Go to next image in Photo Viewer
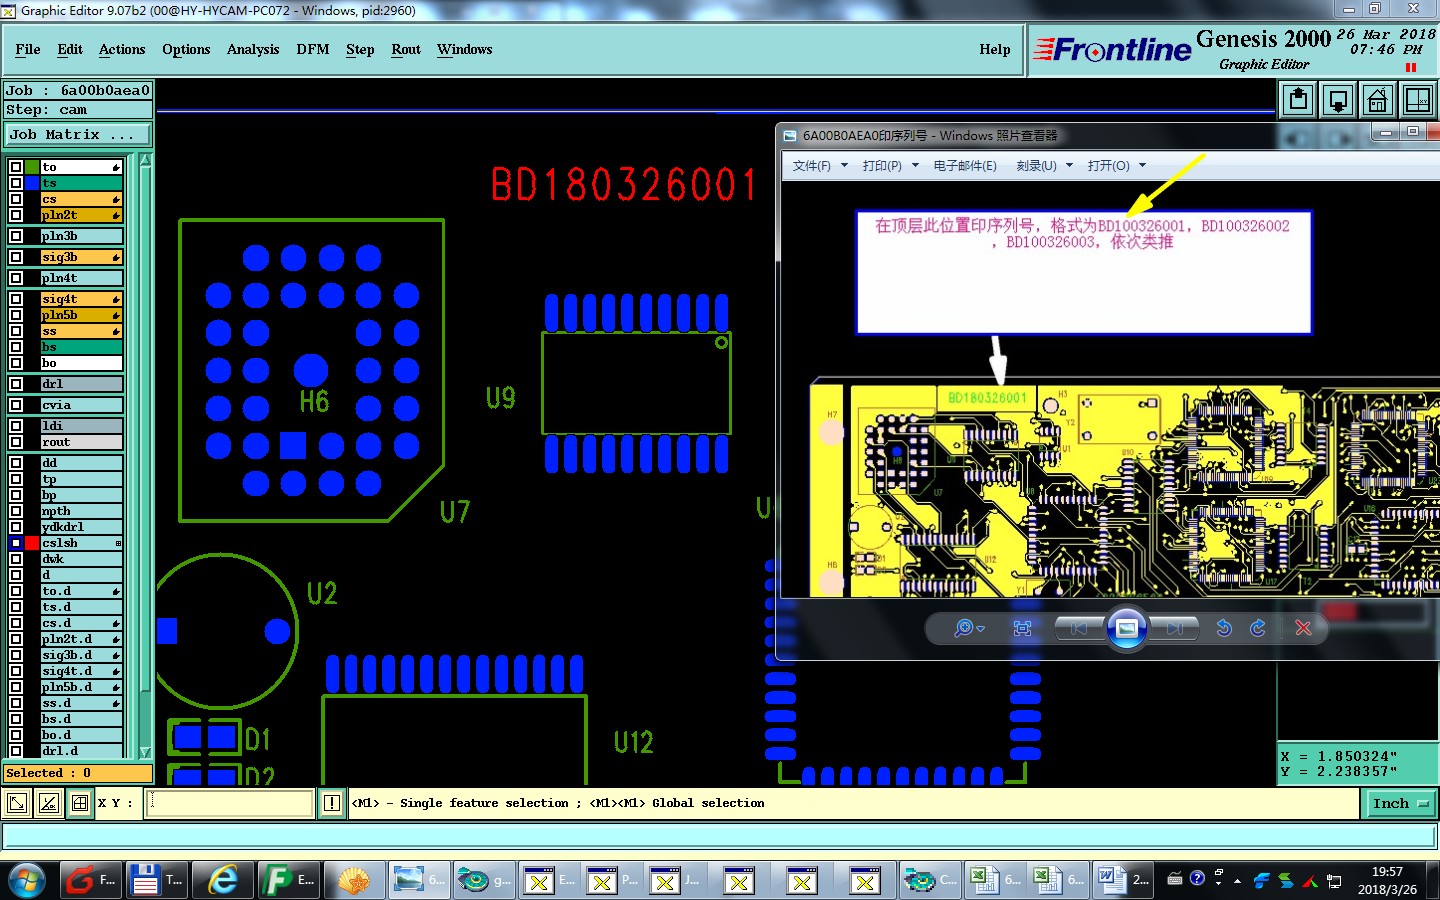Screen dimensions: 1440x900 click(1175, 628)
